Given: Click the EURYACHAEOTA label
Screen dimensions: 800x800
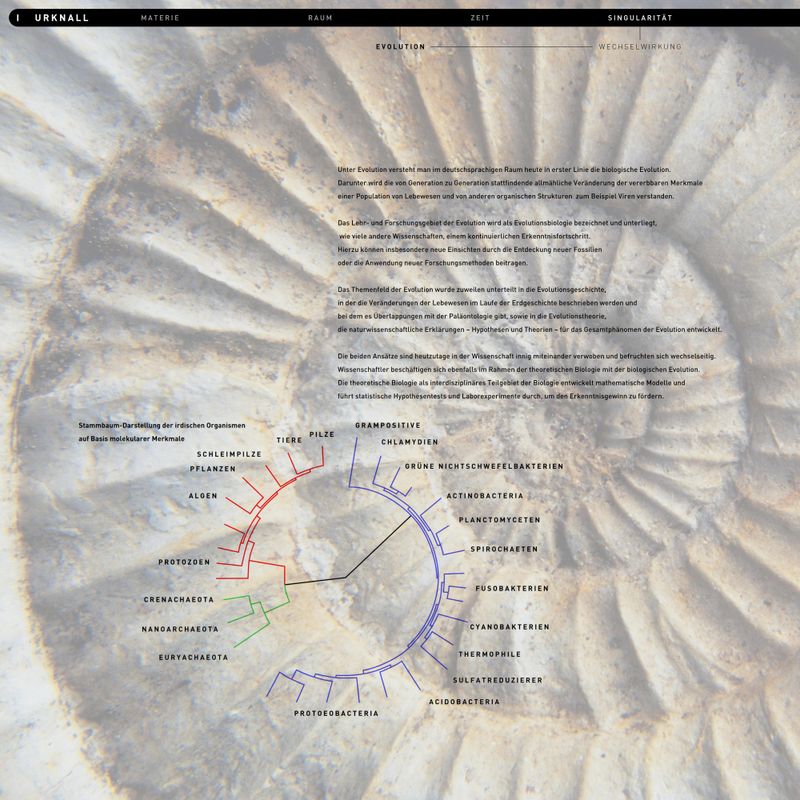Looking at the screenshot, I should (x=193, y=657).
